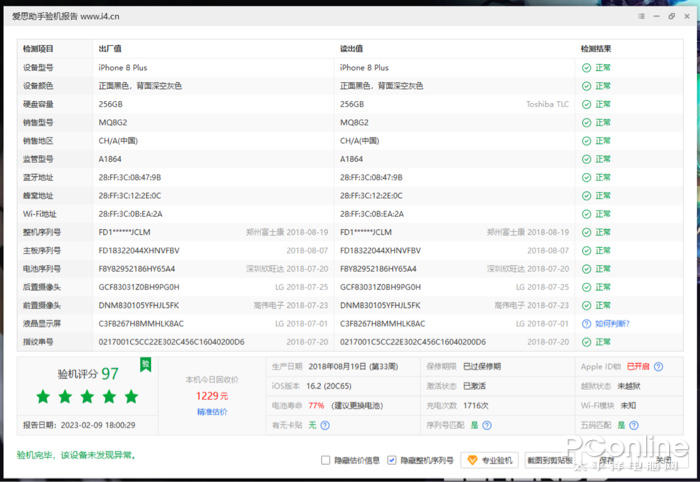Screen dimensions: 700x482
Task: Select 256GB in the 出厂值 column
Action: 111,104
